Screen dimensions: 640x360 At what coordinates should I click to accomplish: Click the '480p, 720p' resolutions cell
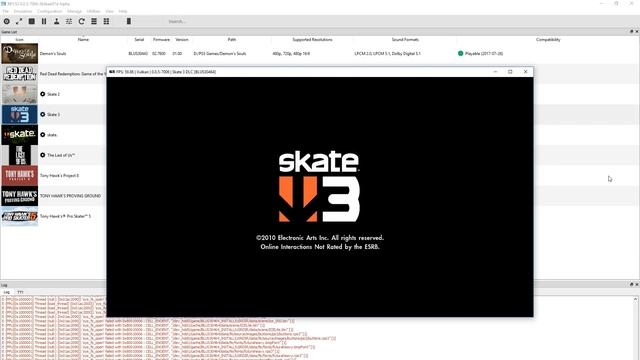point(291,53)
